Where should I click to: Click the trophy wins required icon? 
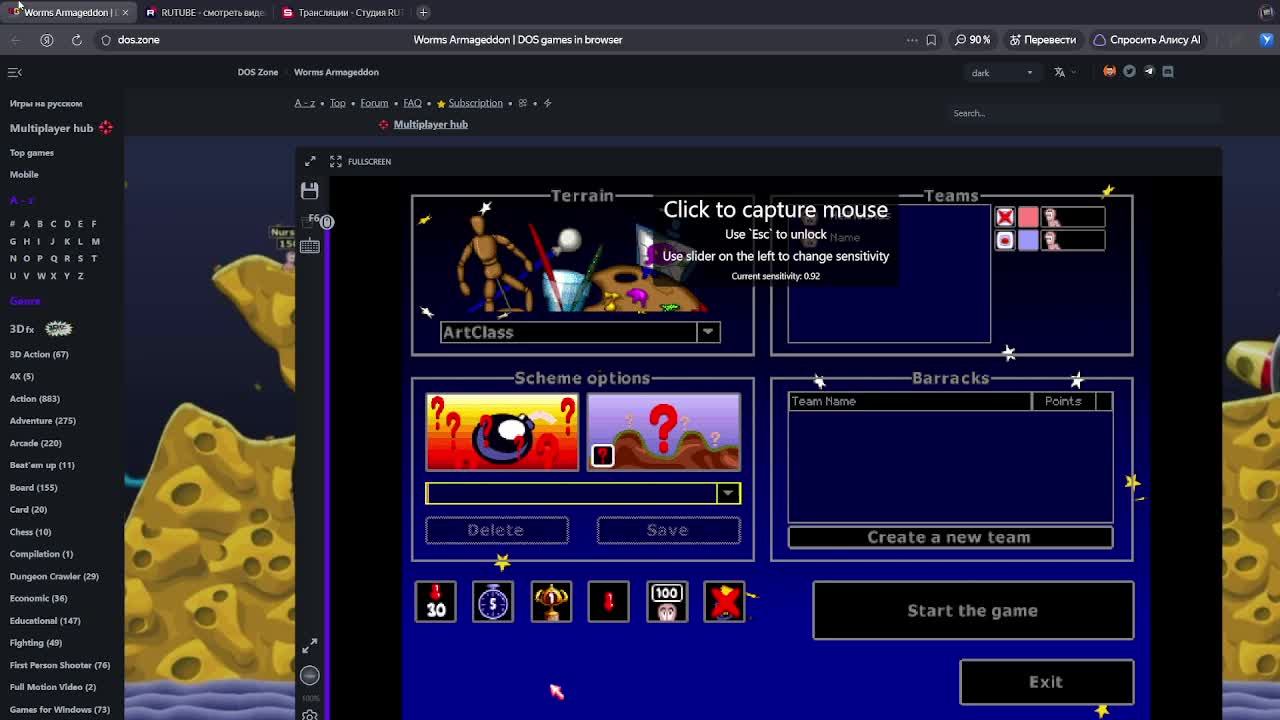[x=551, y=602]
